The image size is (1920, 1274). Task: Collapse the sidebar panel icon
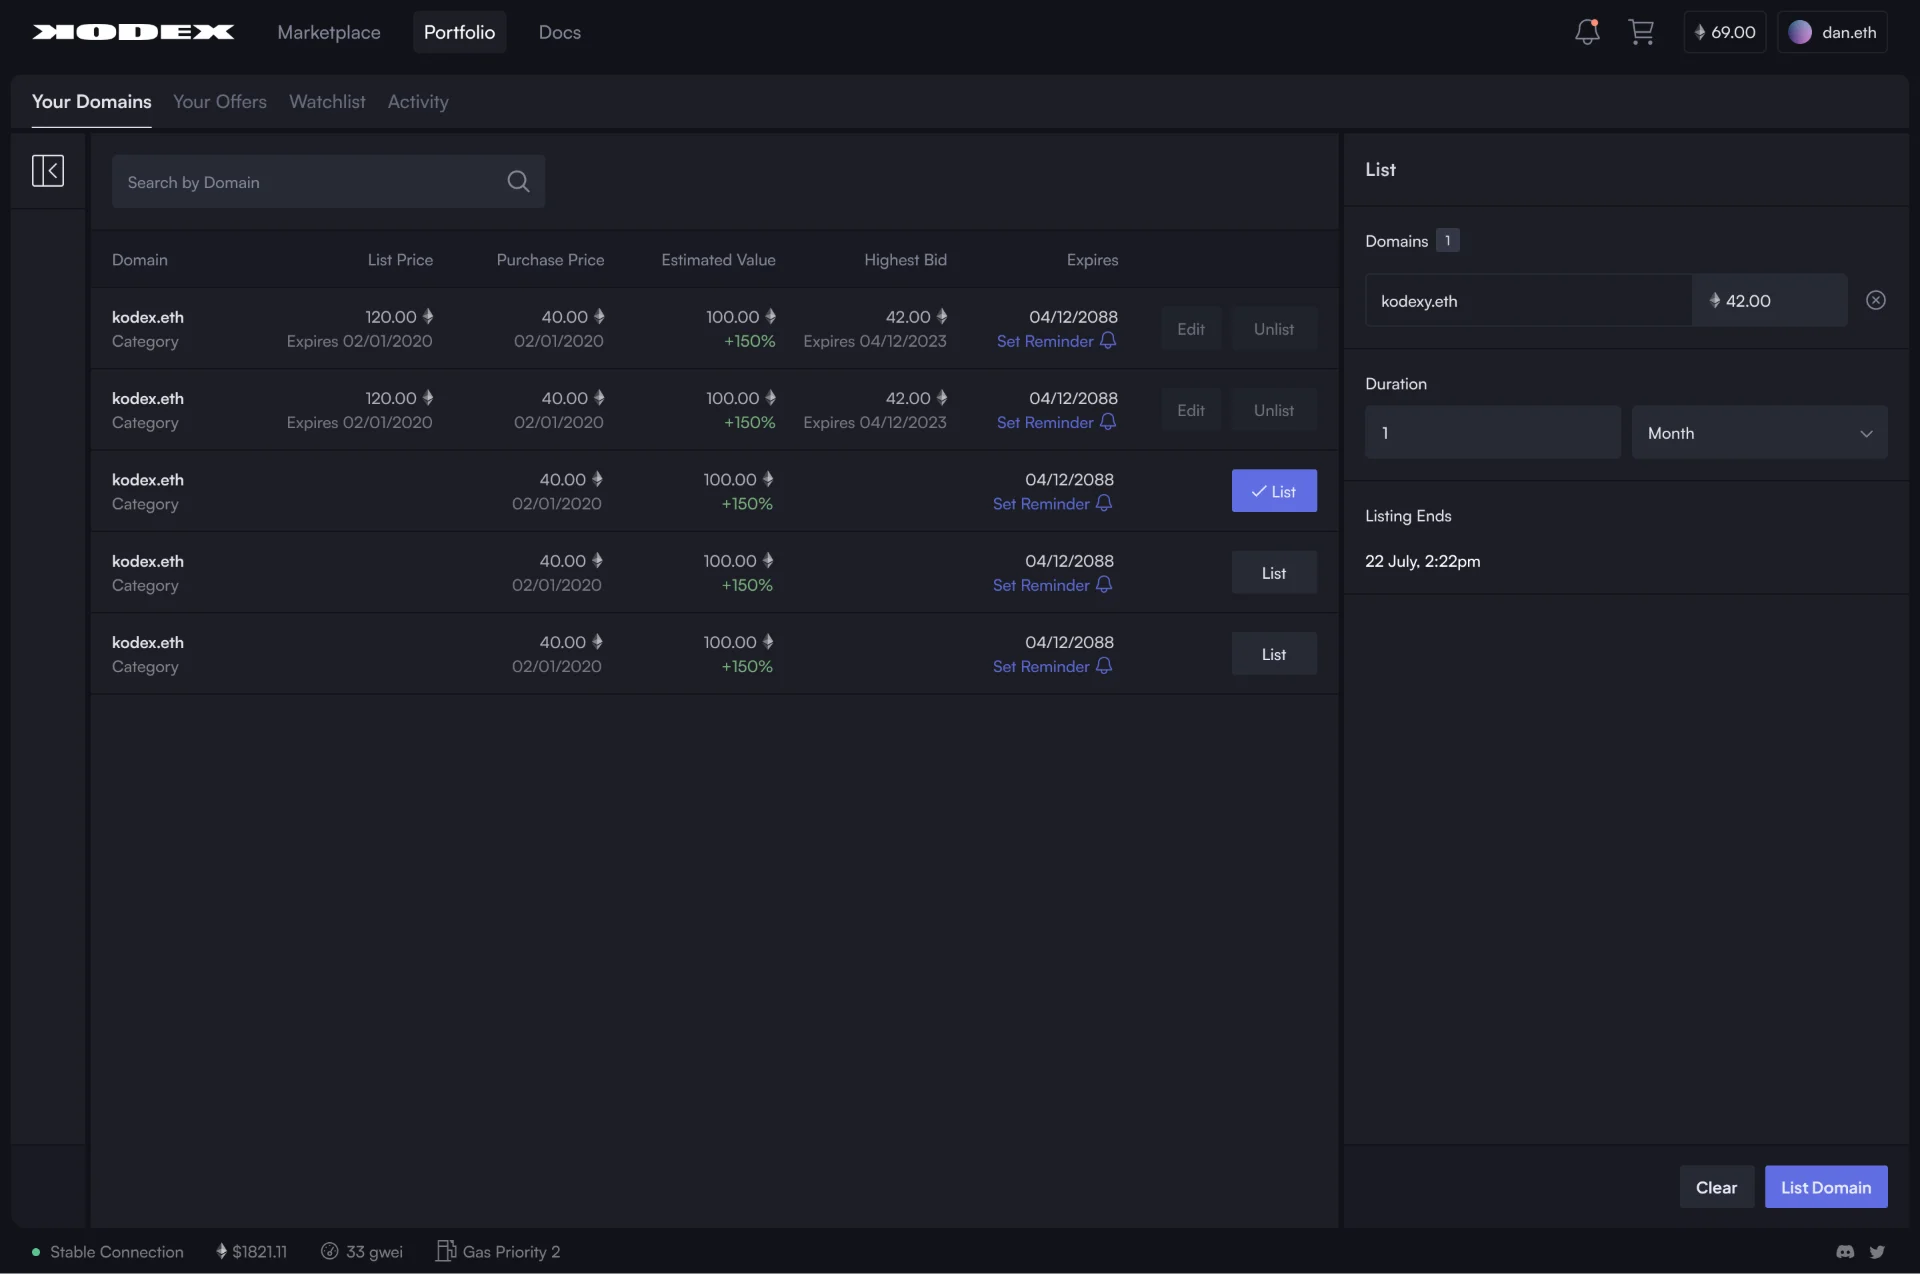pyautogui.click(x=48, y=170)
